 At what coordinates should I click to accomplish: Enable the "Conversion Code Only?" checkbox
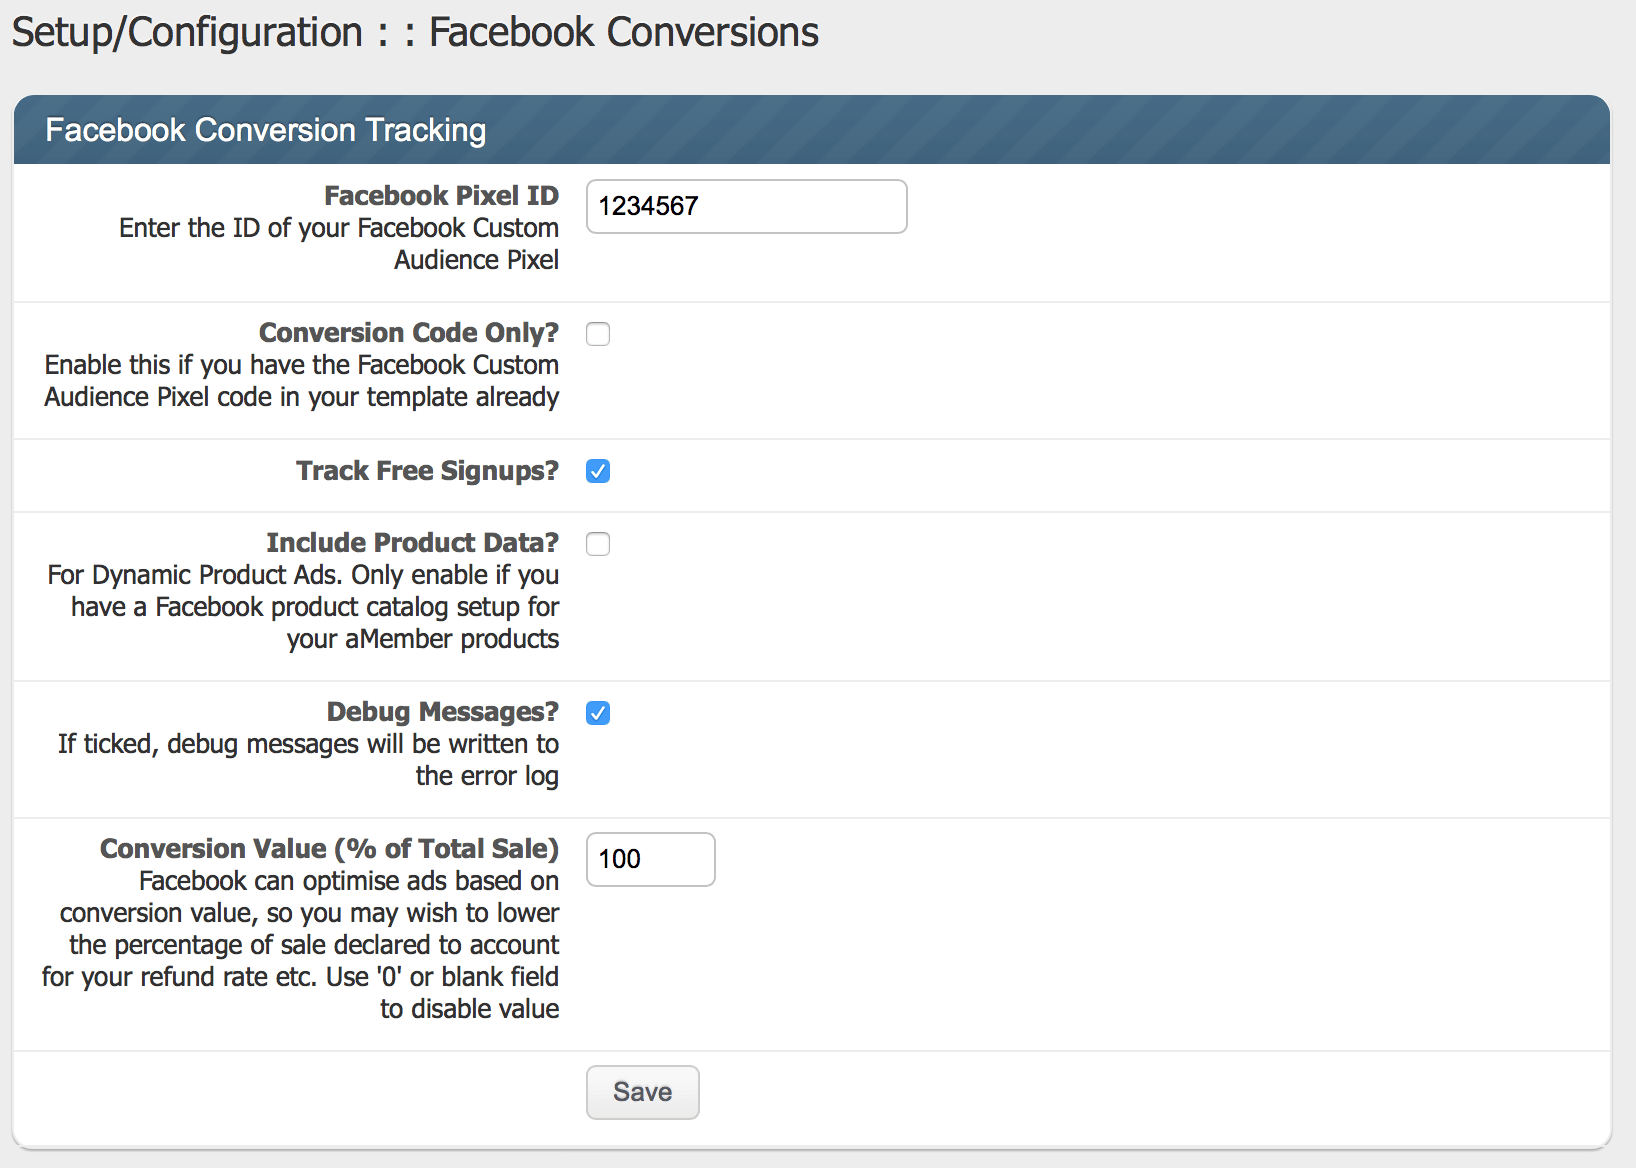[x=597, y=334]
